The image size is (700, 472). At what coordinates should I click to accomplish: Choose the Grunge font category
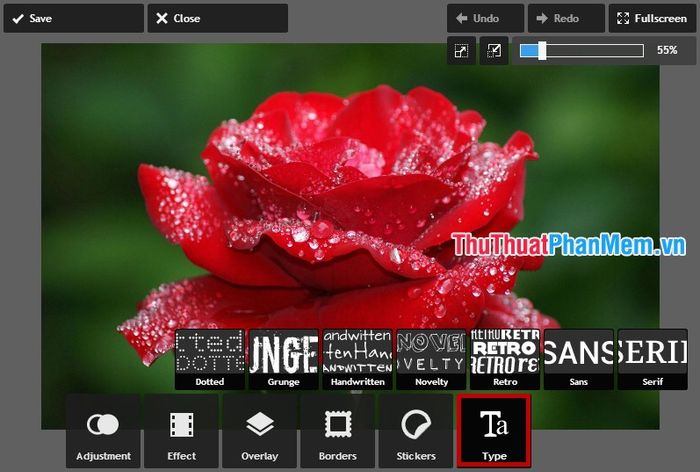point(283,359)
